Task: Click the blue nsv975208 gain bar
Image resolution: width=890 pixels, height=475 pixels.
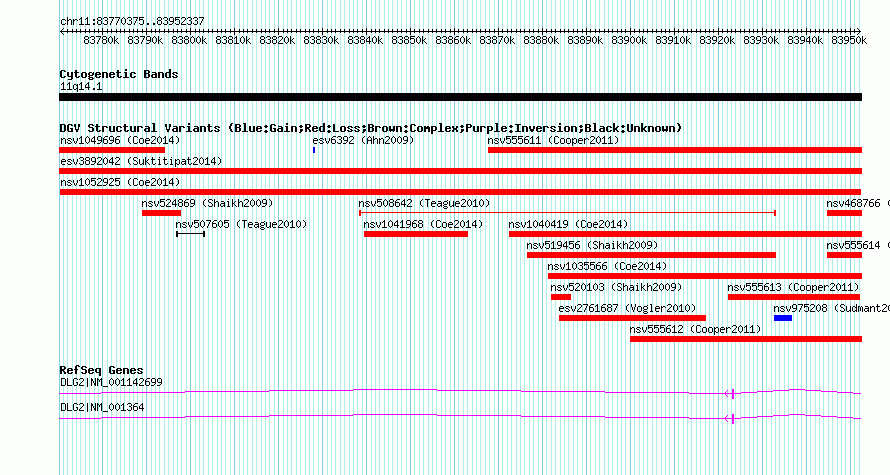Action: [783, 318]
